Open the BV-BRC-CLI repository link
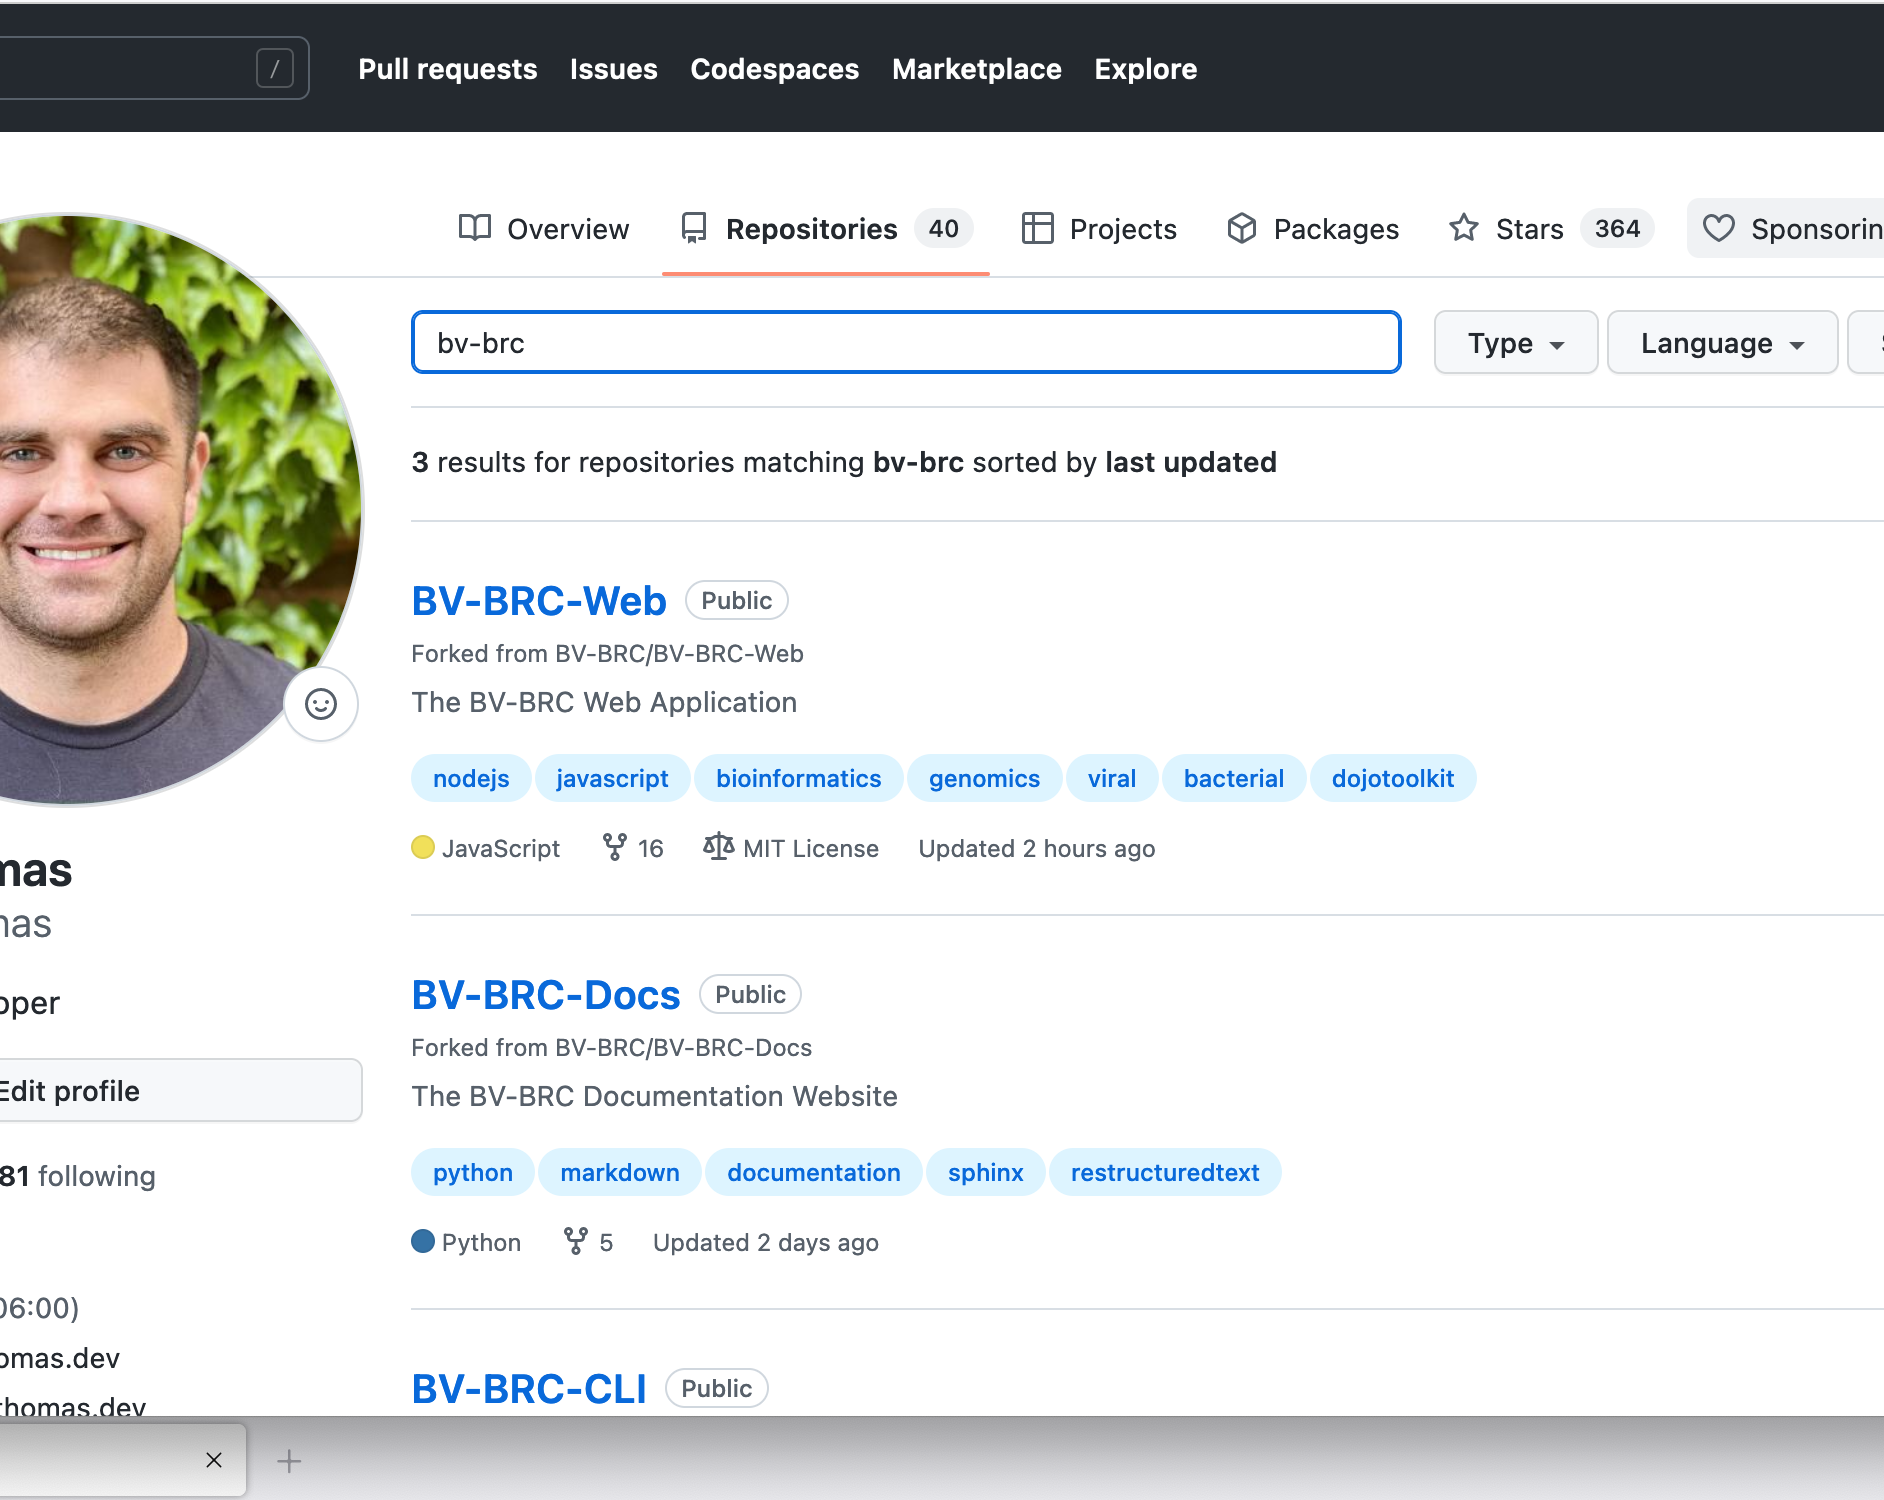 coord(529,1389)
